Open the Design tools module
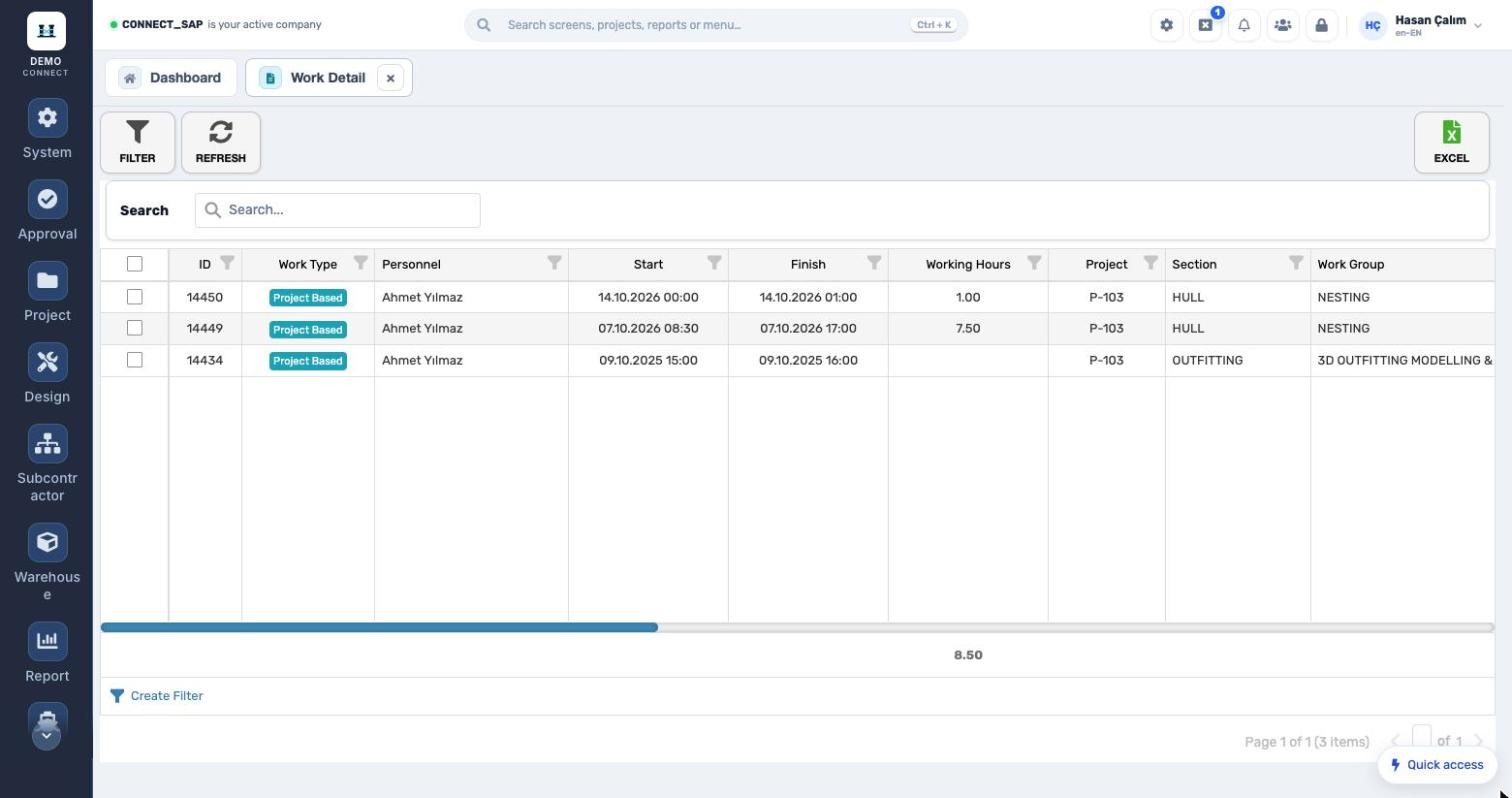The width and height of the screenshot is (1512, 798). coord(47,373)
